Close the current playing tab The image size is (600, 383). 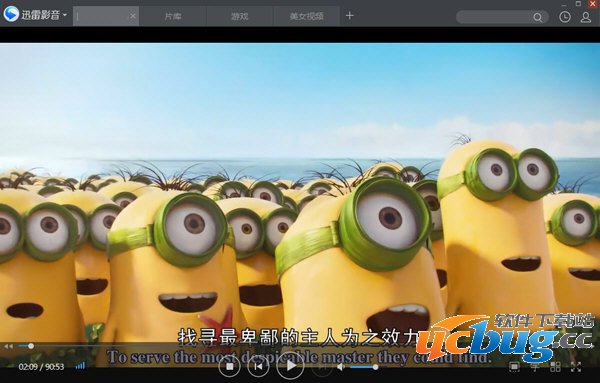pos(133,16)
